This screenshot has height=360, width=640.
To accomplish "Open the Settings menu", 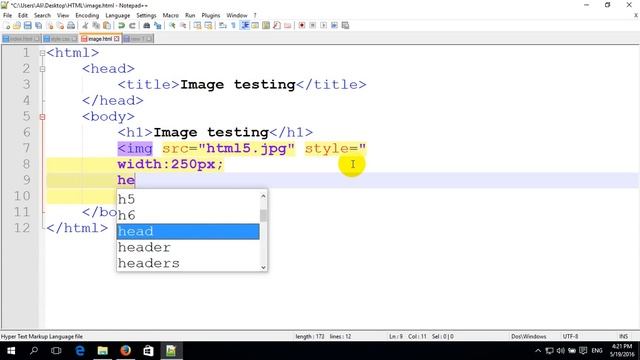I will click(x=146, y=15).
